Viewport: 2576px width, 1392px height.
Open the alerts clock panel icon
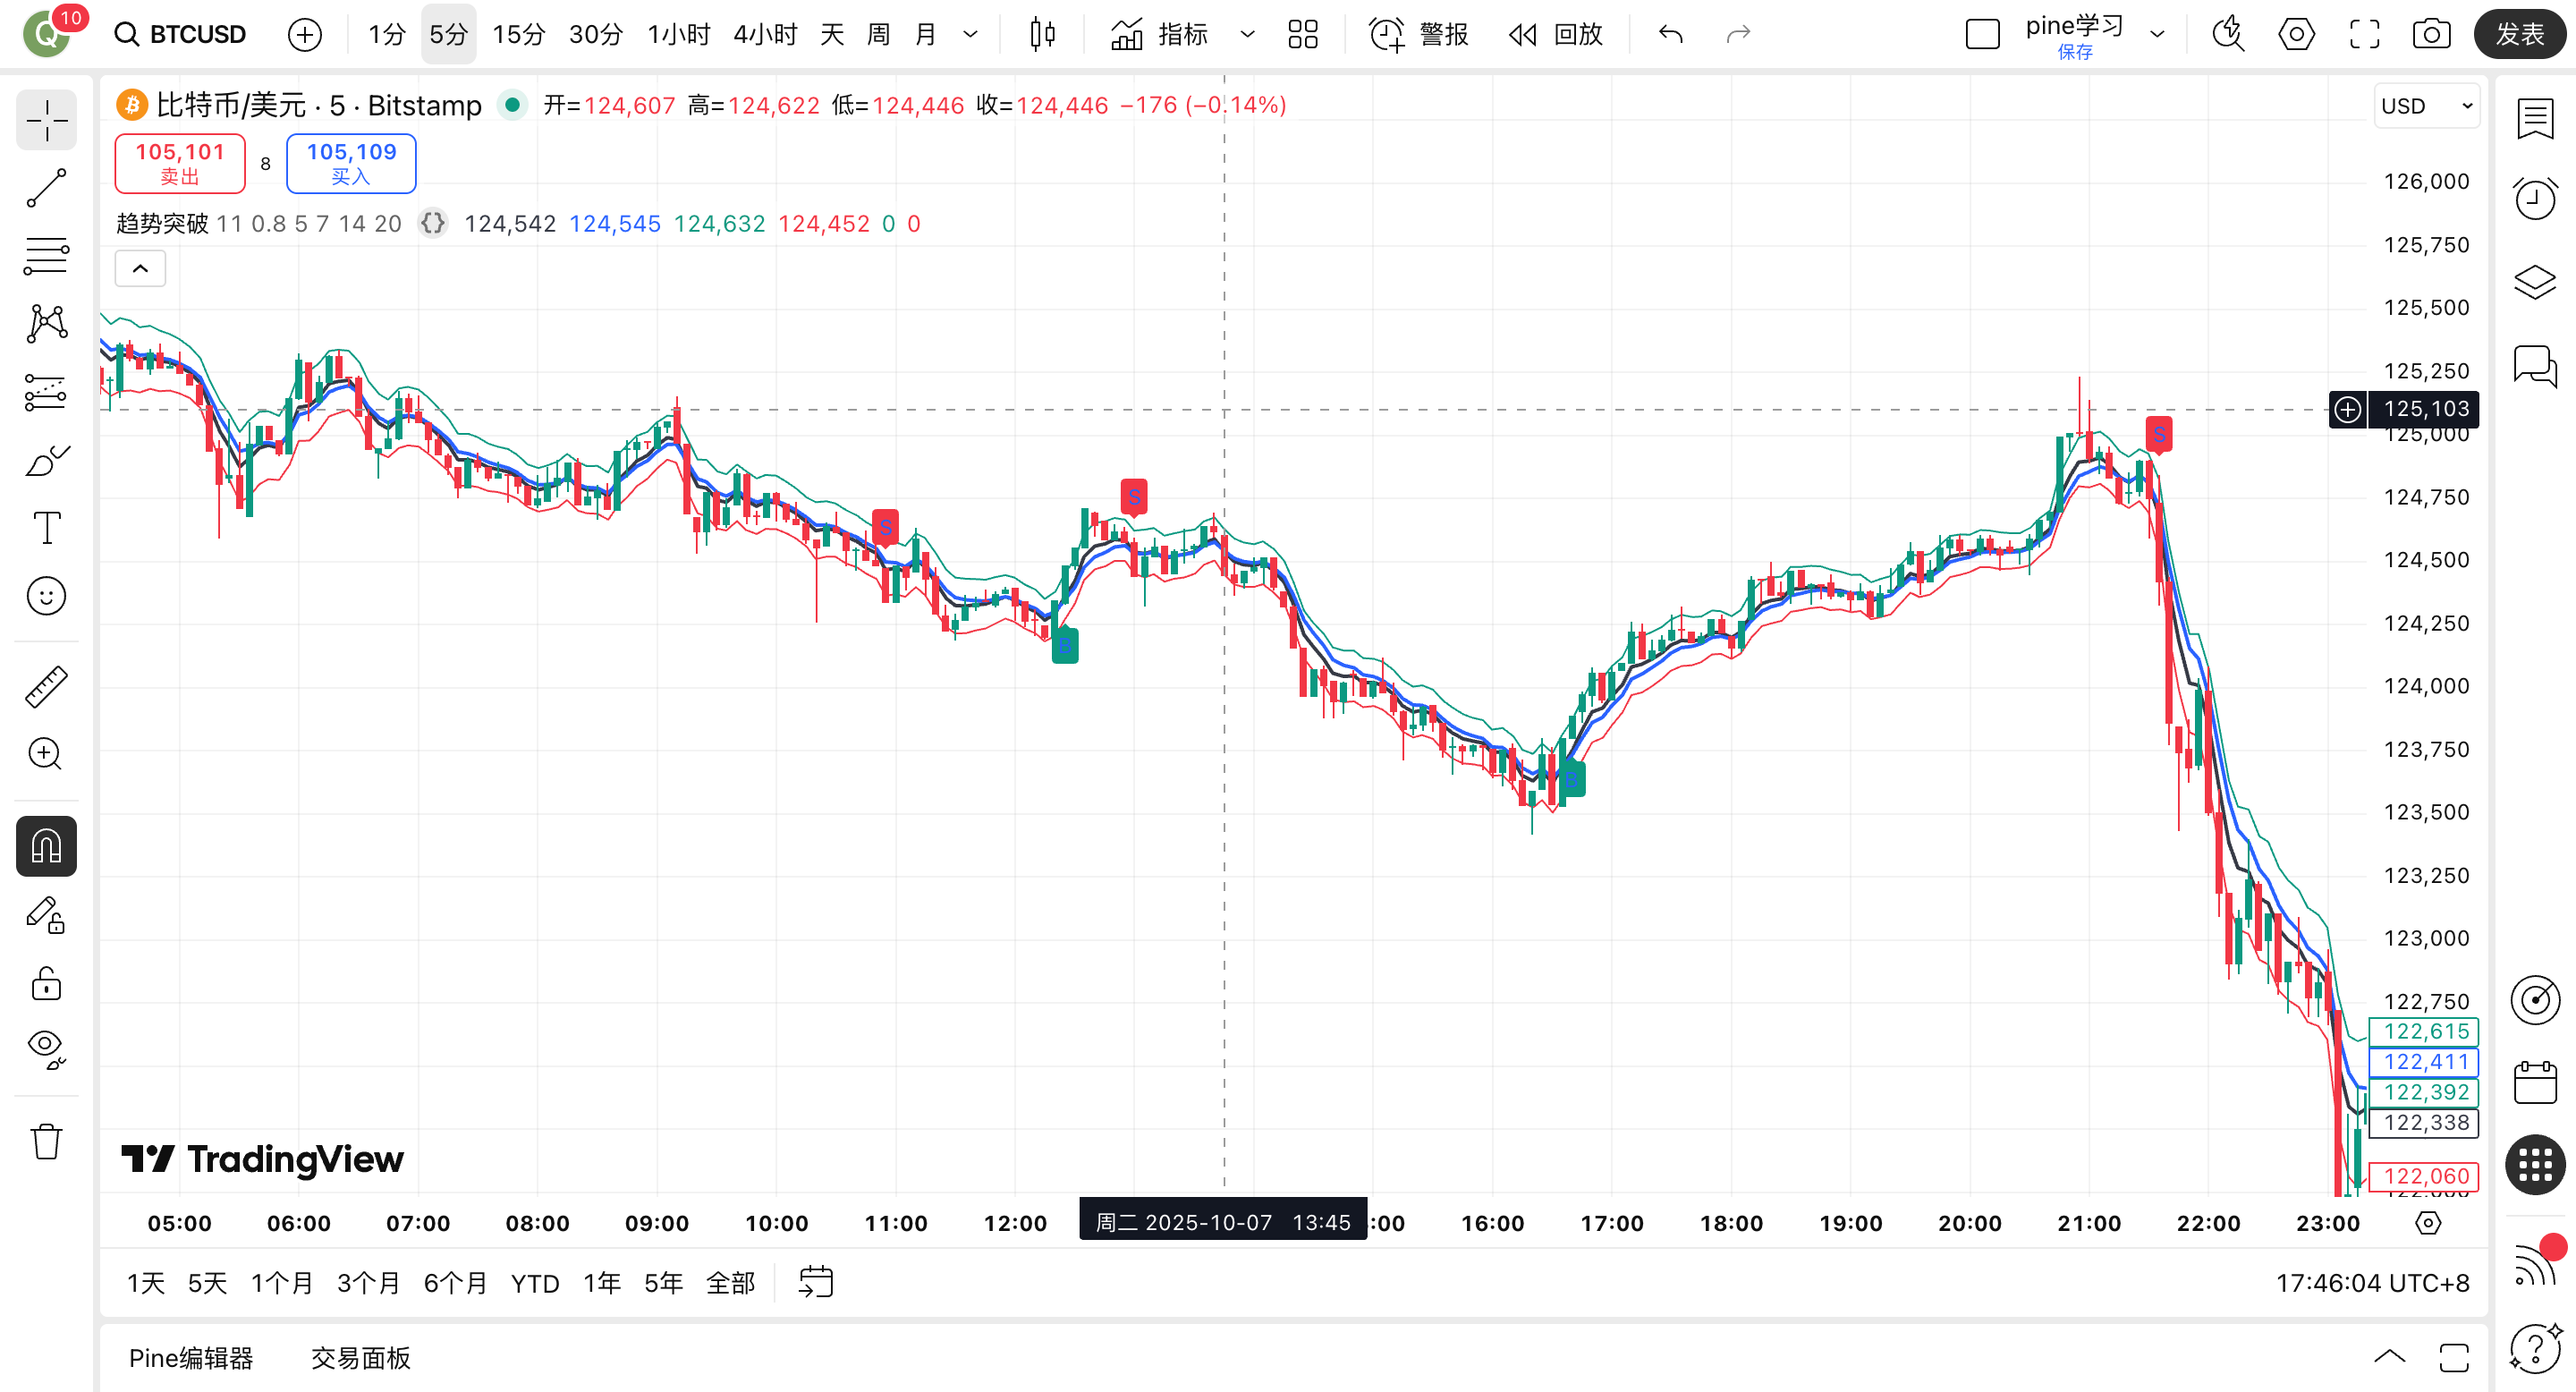2535,199
